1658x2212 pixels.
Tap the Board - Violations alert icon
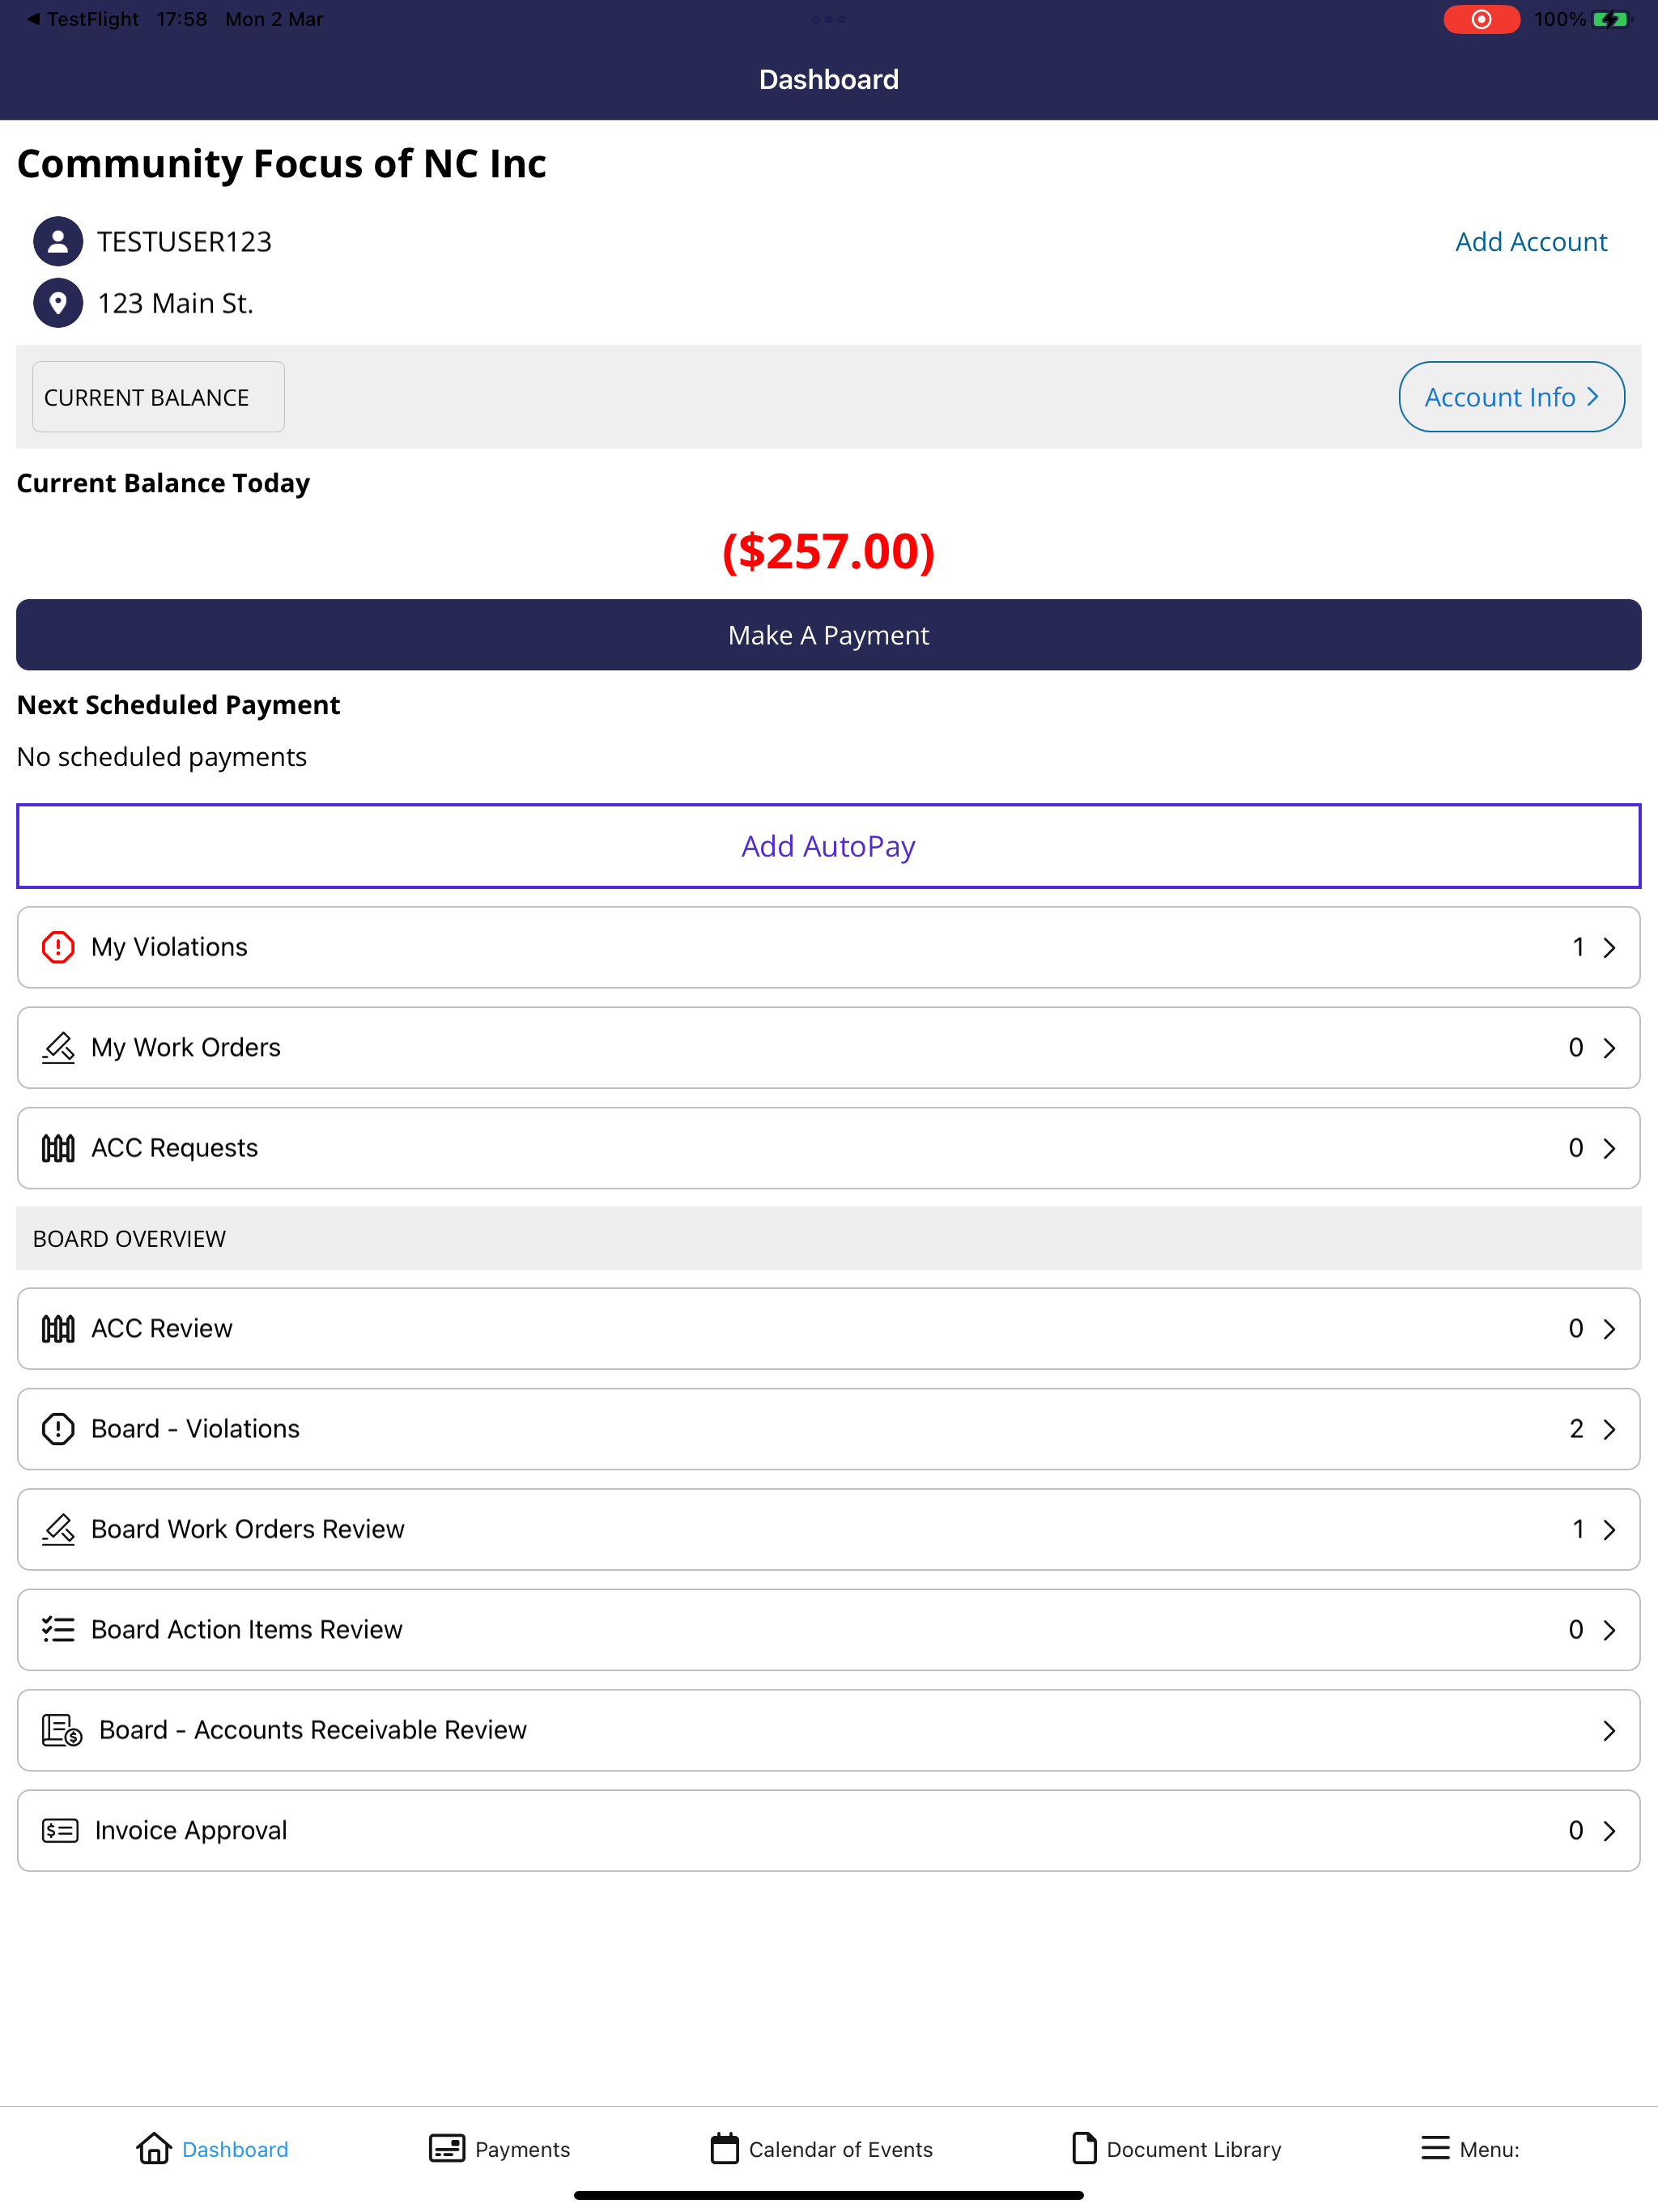58,1429
